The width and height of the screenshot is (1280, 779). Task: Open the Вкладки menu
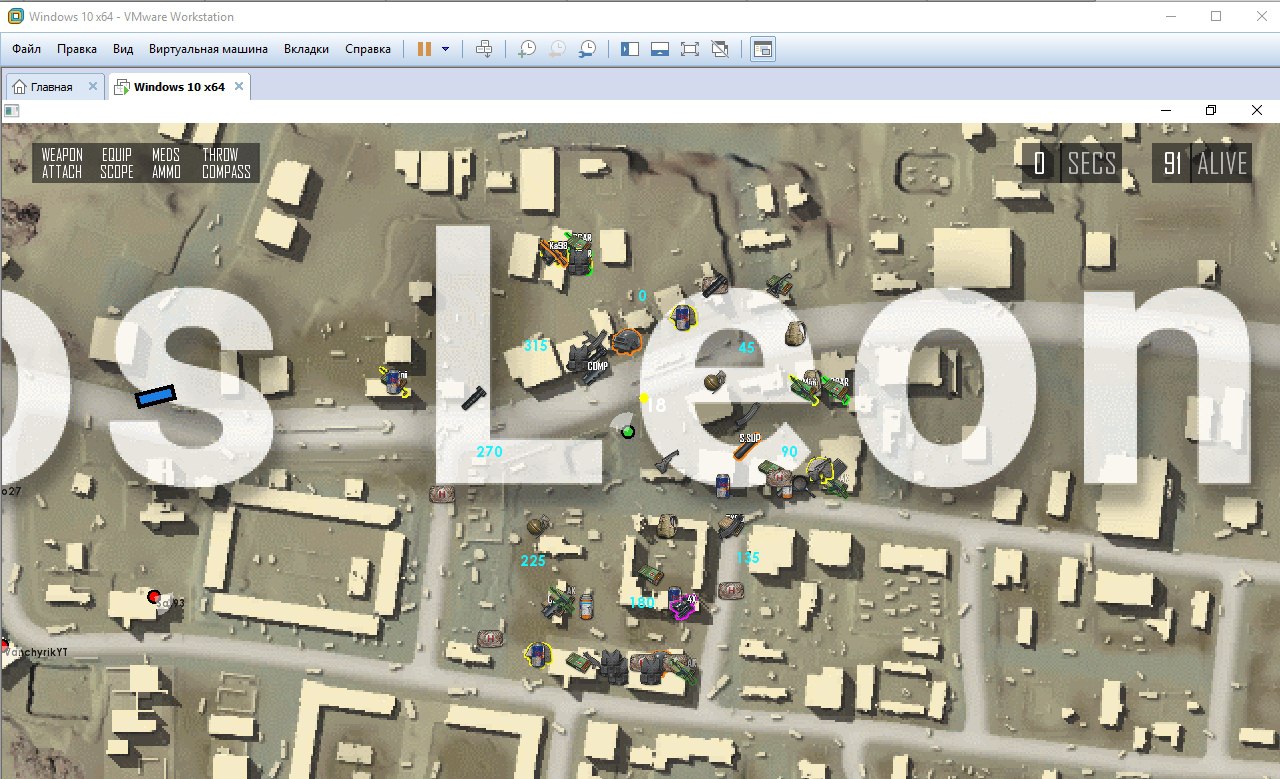click(306, 48)
